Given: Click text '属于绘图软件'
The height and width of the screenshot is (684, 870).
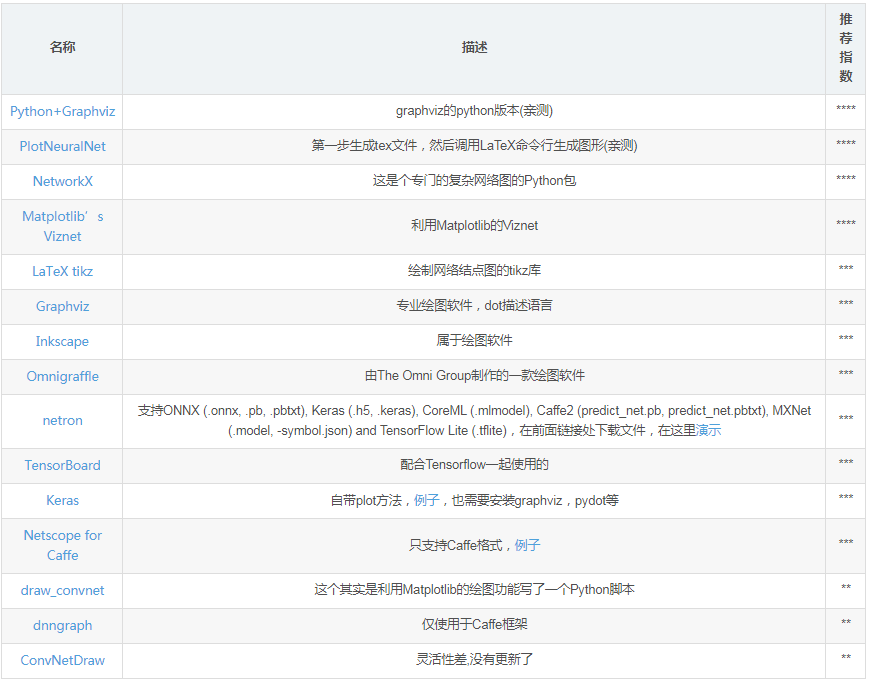Looking at the screenshot, I should click(474, 341).
